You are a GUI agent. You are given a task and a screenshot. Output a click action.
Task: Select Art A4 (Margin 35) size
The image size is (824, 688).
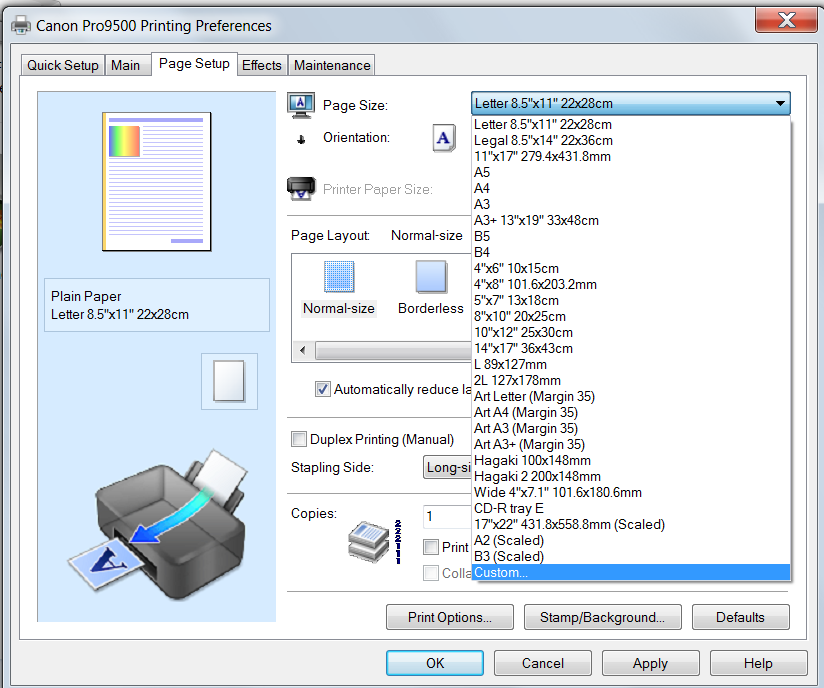click(631, 413)
